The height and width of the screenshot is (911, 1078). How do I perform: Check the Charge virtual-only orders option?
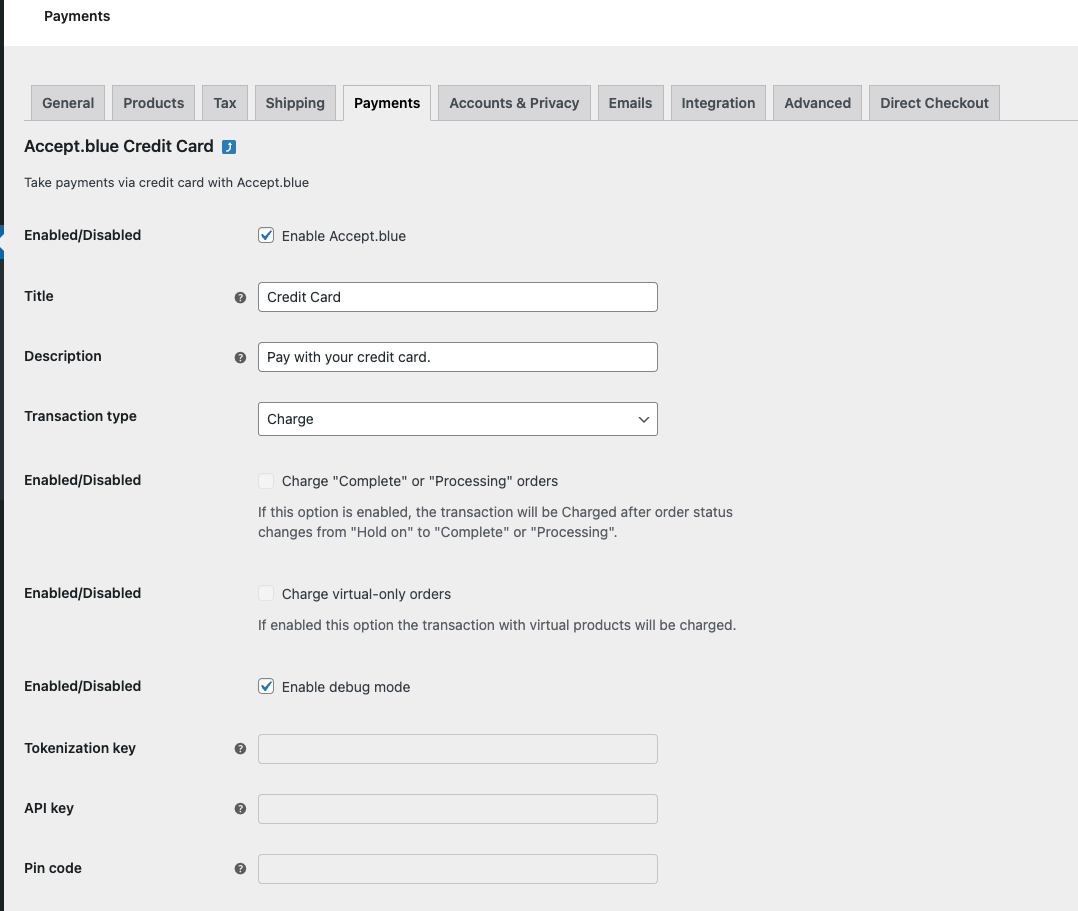(266, 593)
